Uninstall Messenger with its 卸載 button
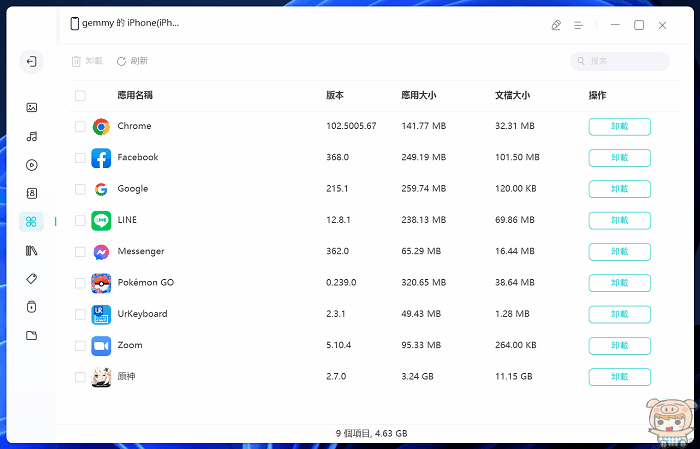 click(620, 252)
